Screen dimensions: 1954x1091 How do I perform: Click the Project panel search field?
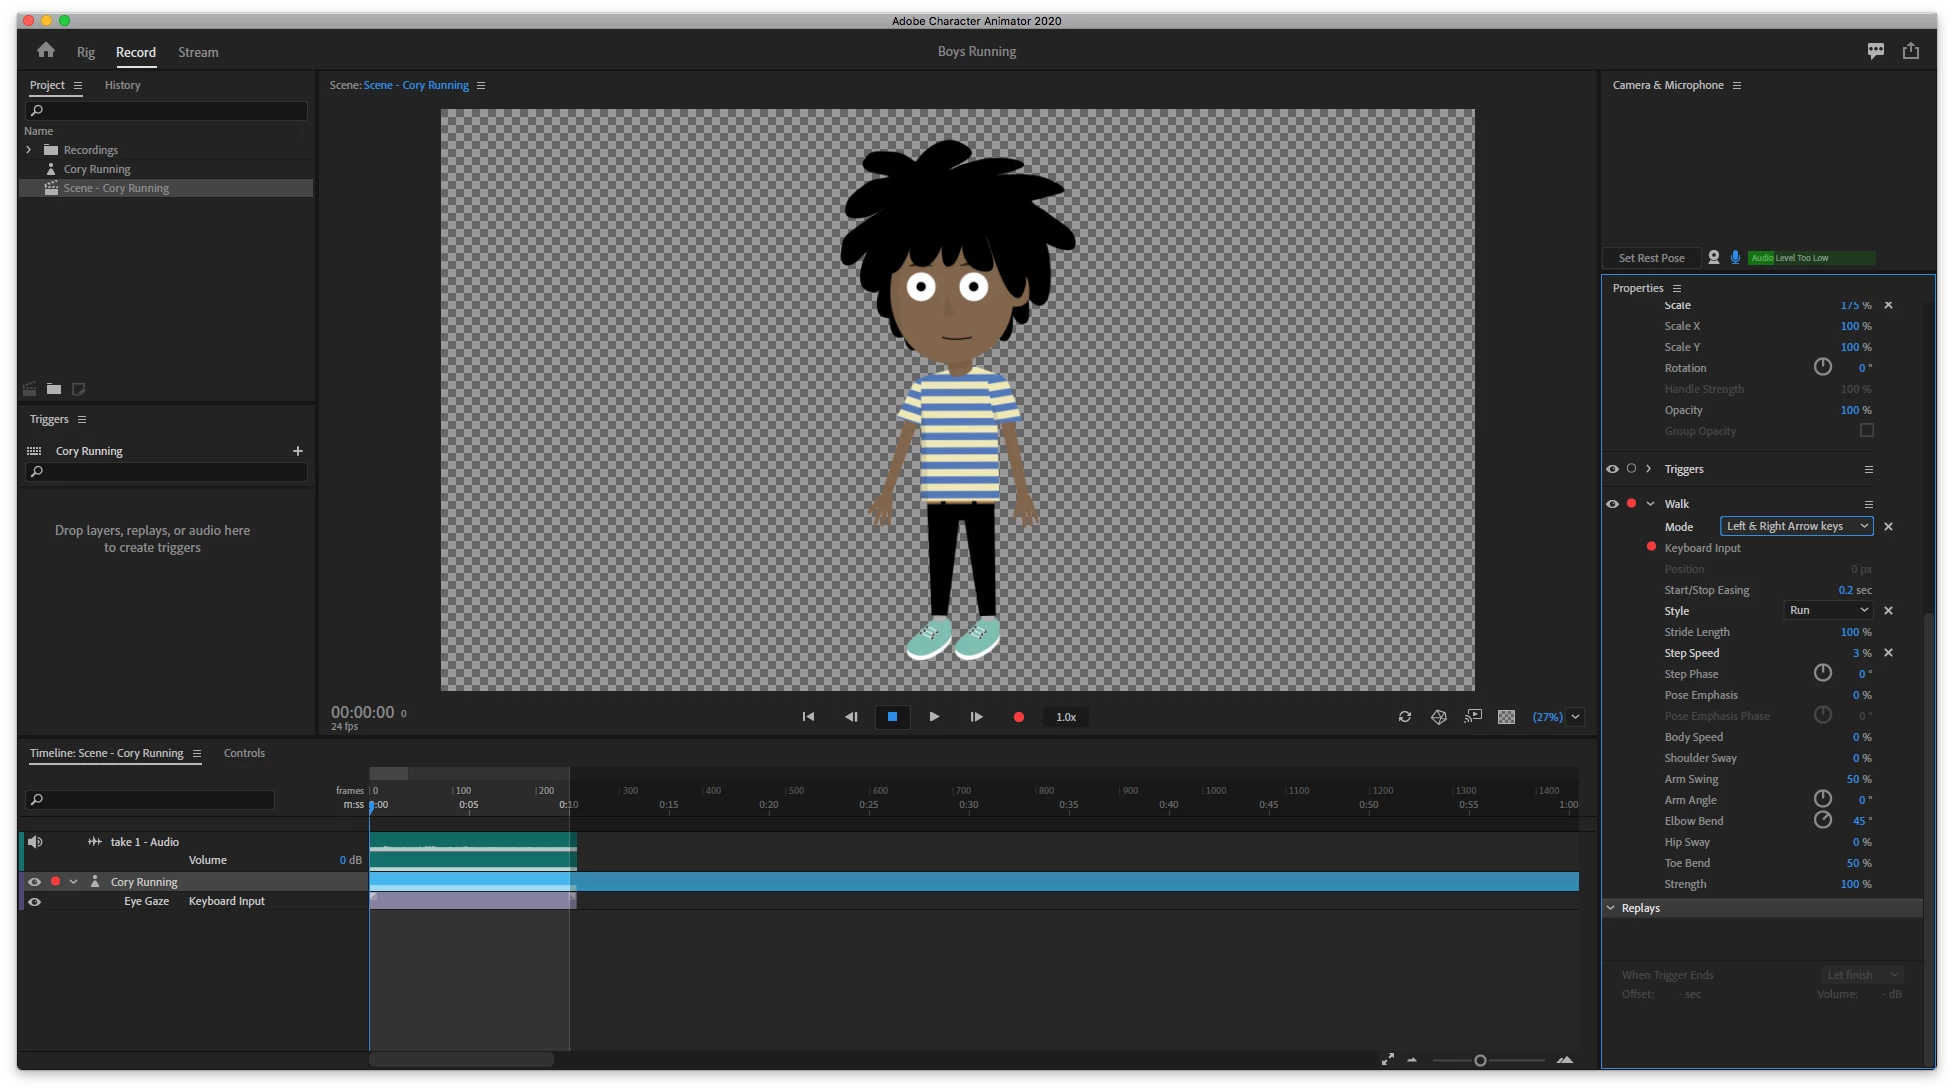pyautogui.click(x=166, y=111)
